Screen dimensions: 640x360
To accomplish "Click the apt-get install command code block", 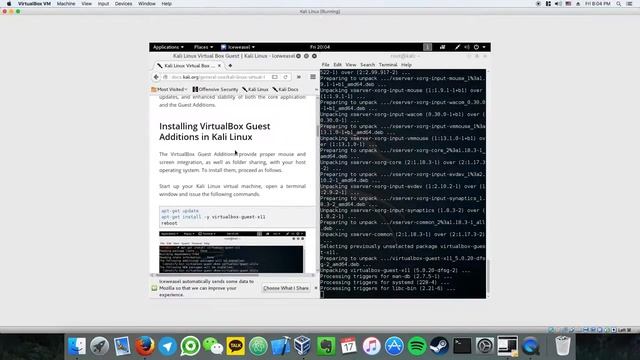I will point(237,217).
